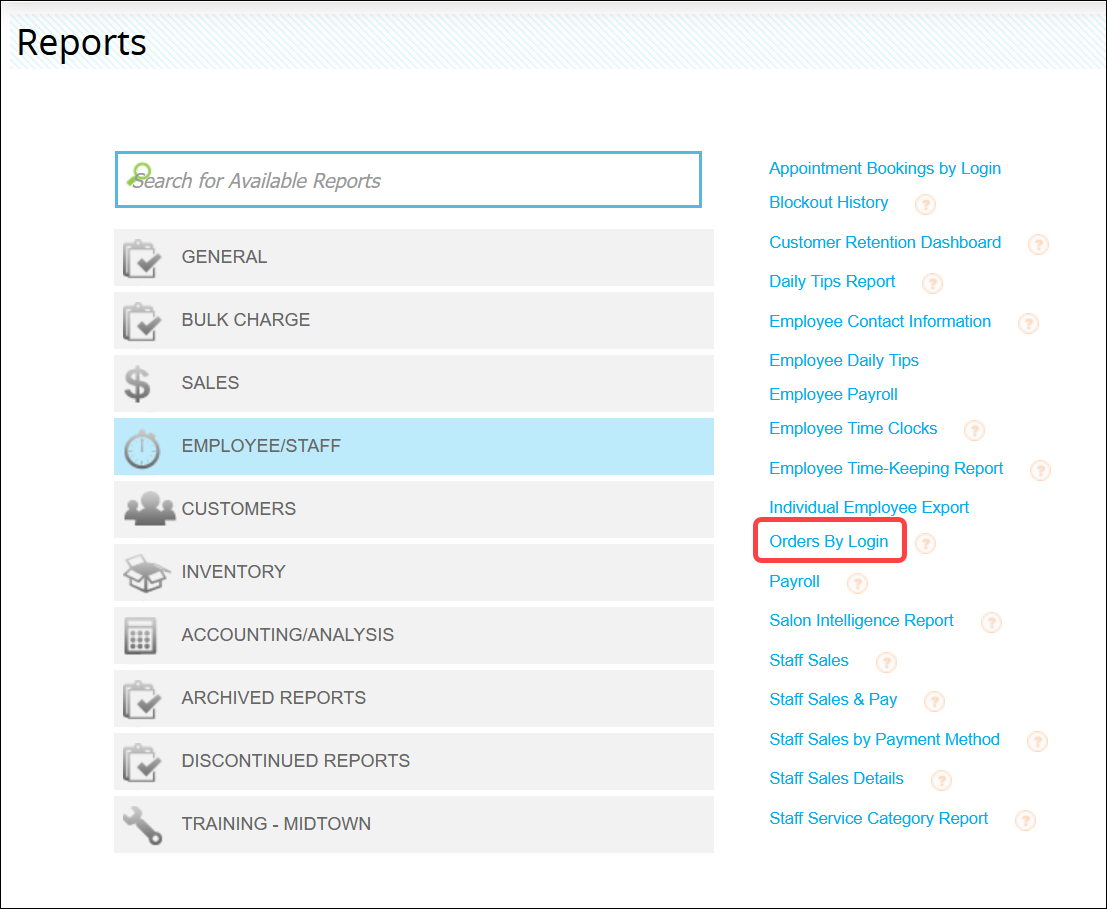Screen dimensions: 1107x909
Task: Open Staff Sales by Payment Method report
Action: pos(884,739)
